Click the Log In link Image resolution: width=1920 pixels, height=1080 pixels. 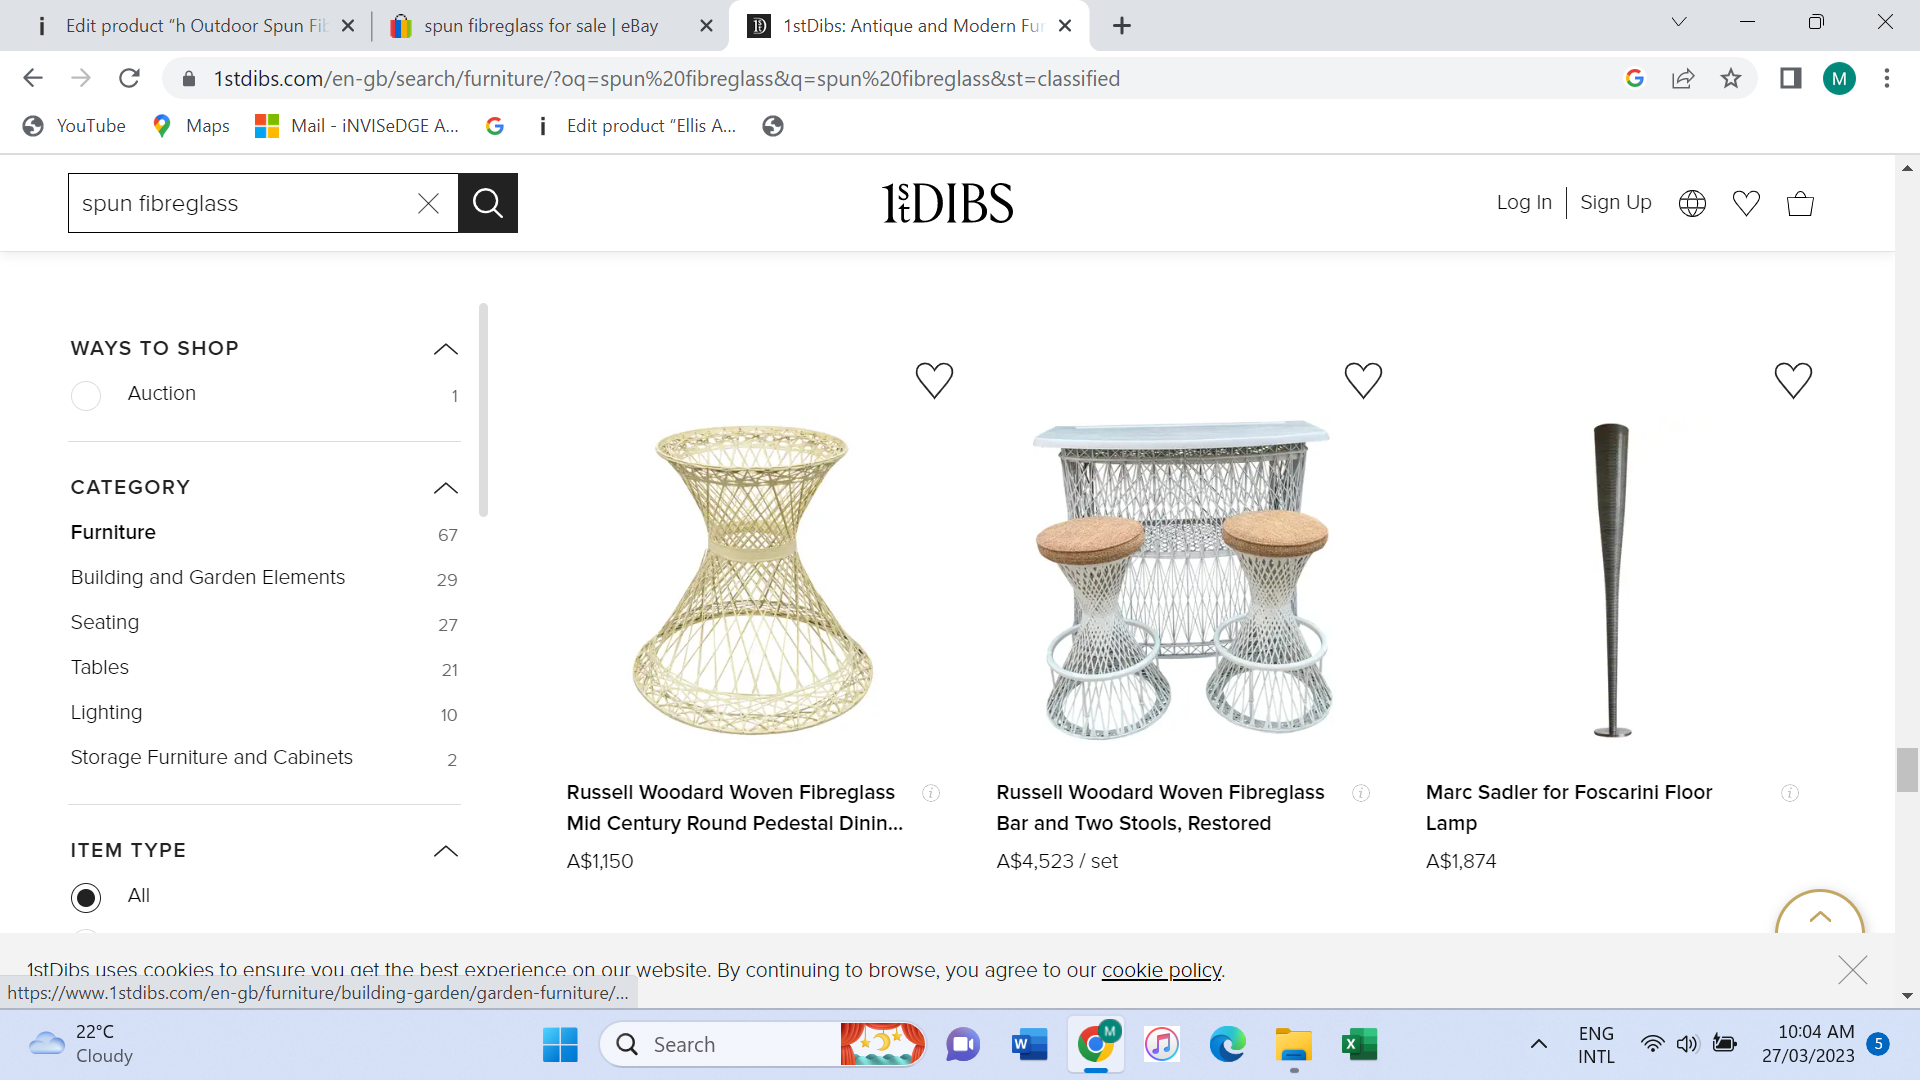click(x=1524, y=202)
